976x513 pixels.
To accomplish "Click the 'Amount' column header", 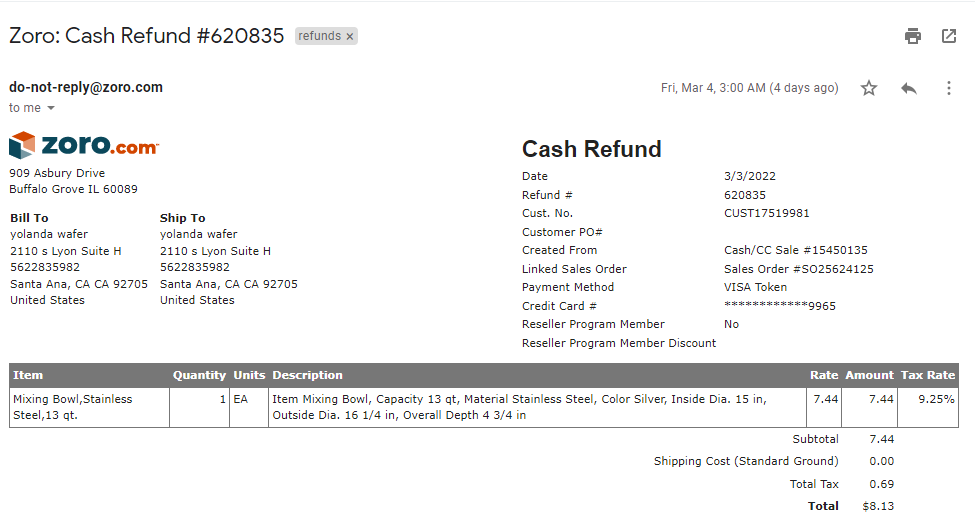I will pyautogui.click(x=870, y=375).
